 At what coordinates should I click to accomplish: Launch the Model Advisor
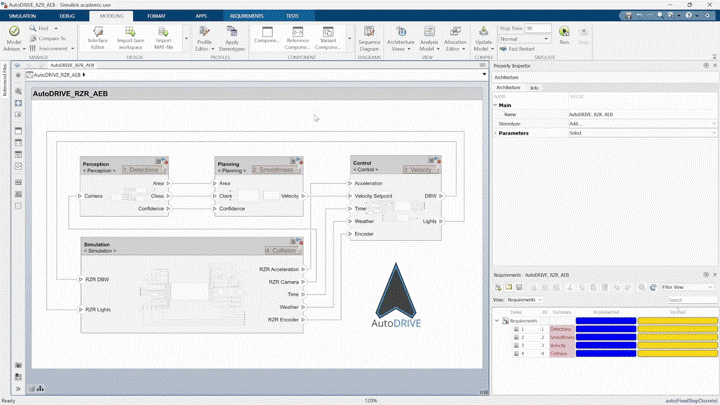click(x=14, y=38)
